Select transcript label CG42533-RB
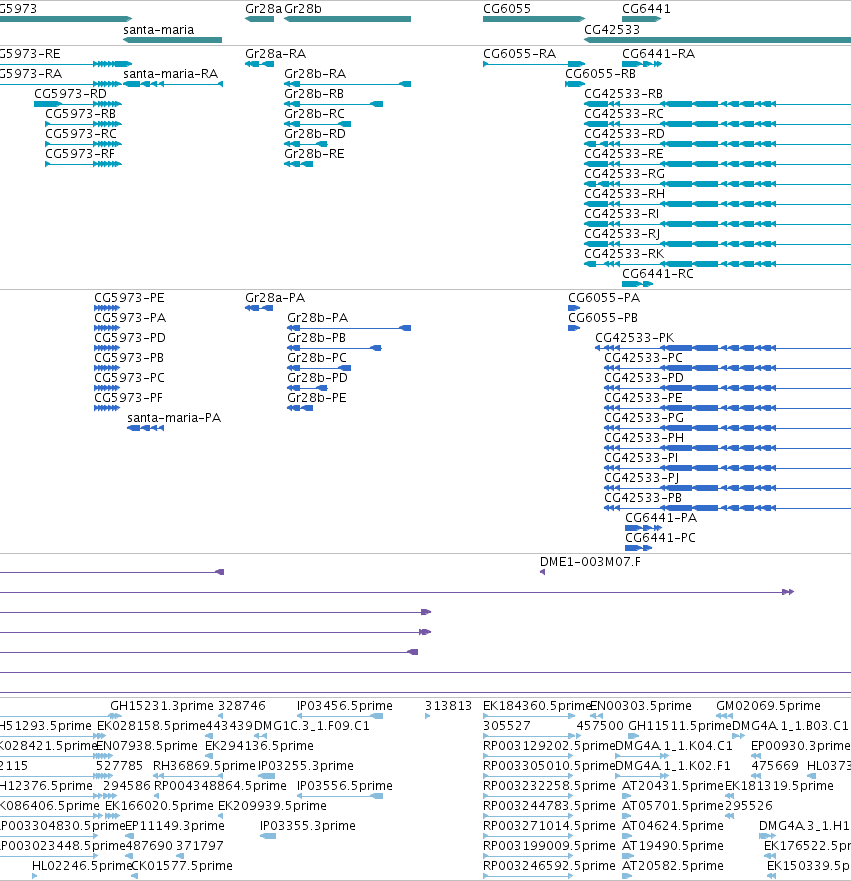This screenshot has height=881, width=851. [x=624, y=94]
